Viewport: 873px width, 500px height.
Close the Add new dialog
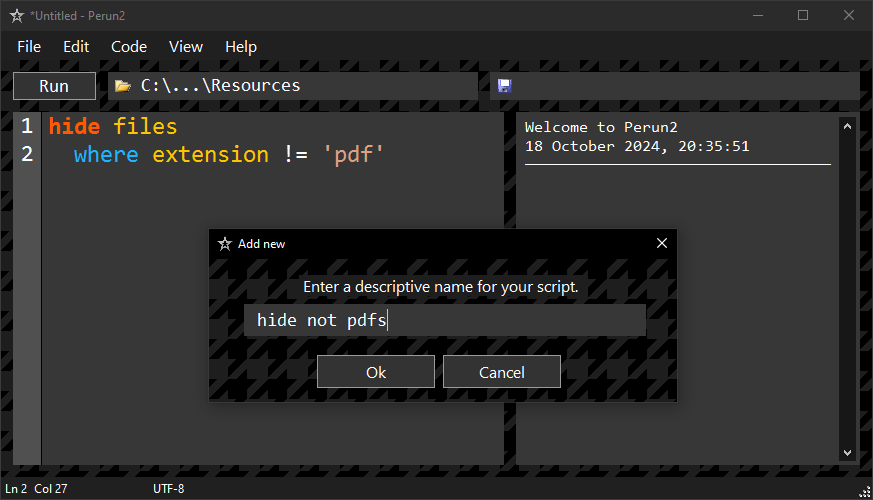click(x=661, y=243)
